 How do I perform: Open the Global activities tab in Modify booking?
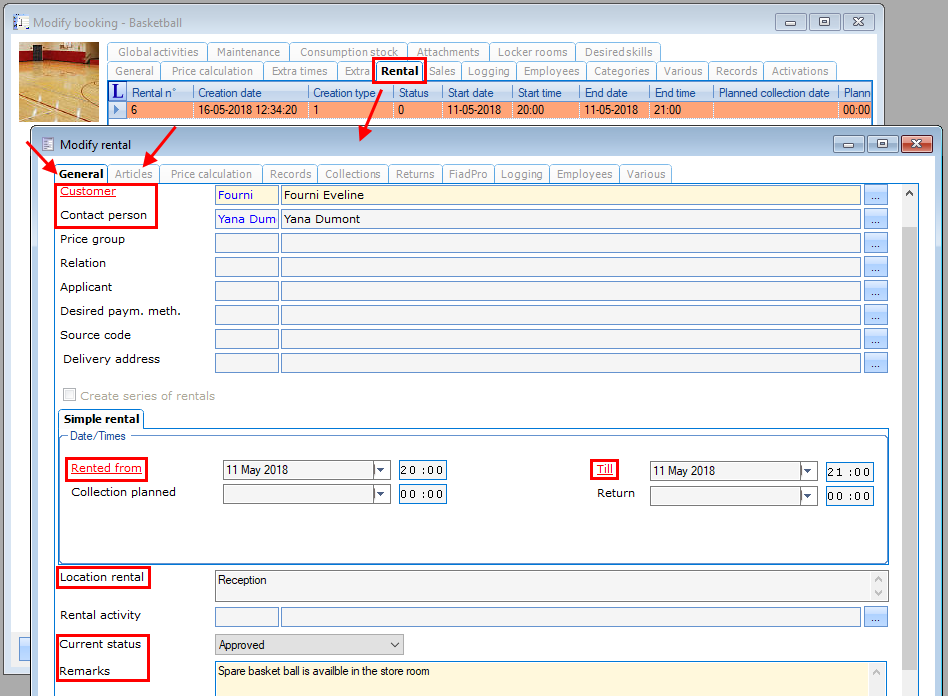[158, 52]
